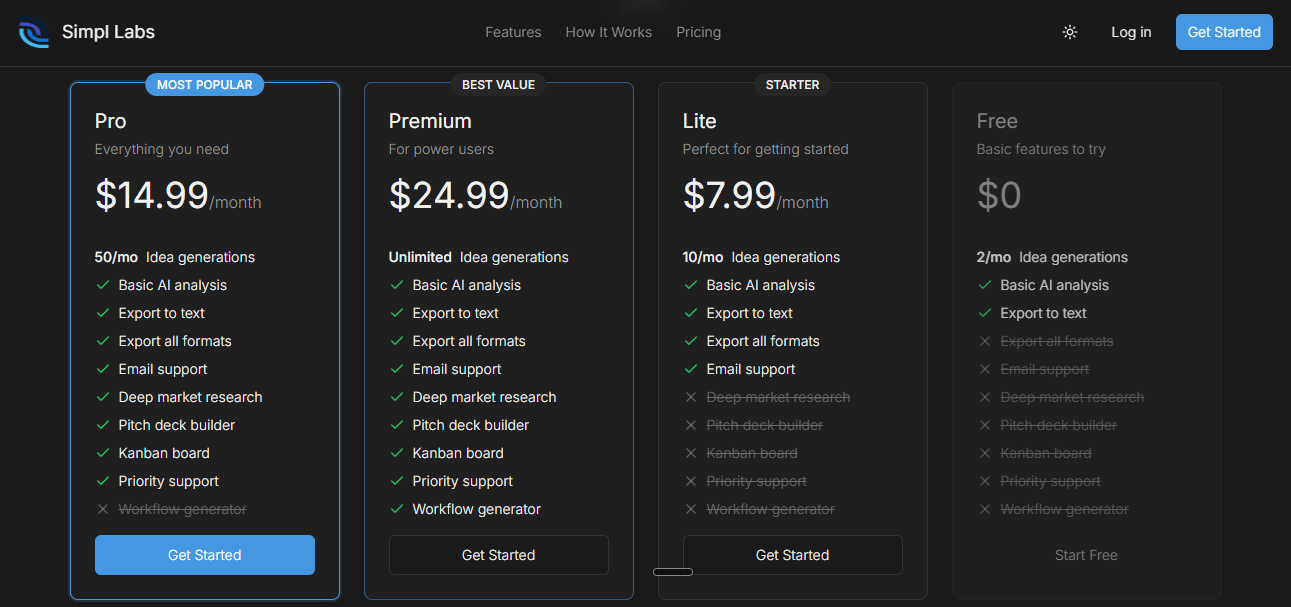Open the Features page from the navbar
The height and width of the screenshot is (607, 1291).
point(513,32)
